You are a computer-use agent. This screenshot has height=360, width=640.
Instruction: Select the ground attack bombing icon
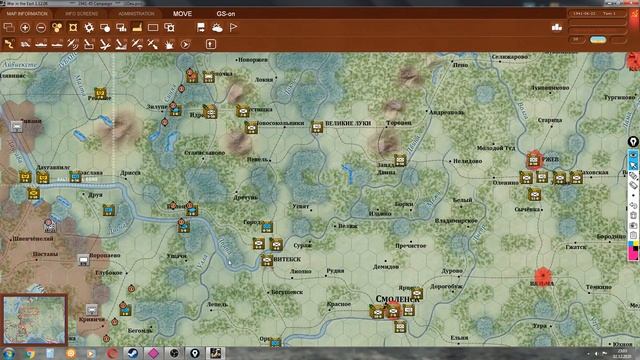point(89,44)
